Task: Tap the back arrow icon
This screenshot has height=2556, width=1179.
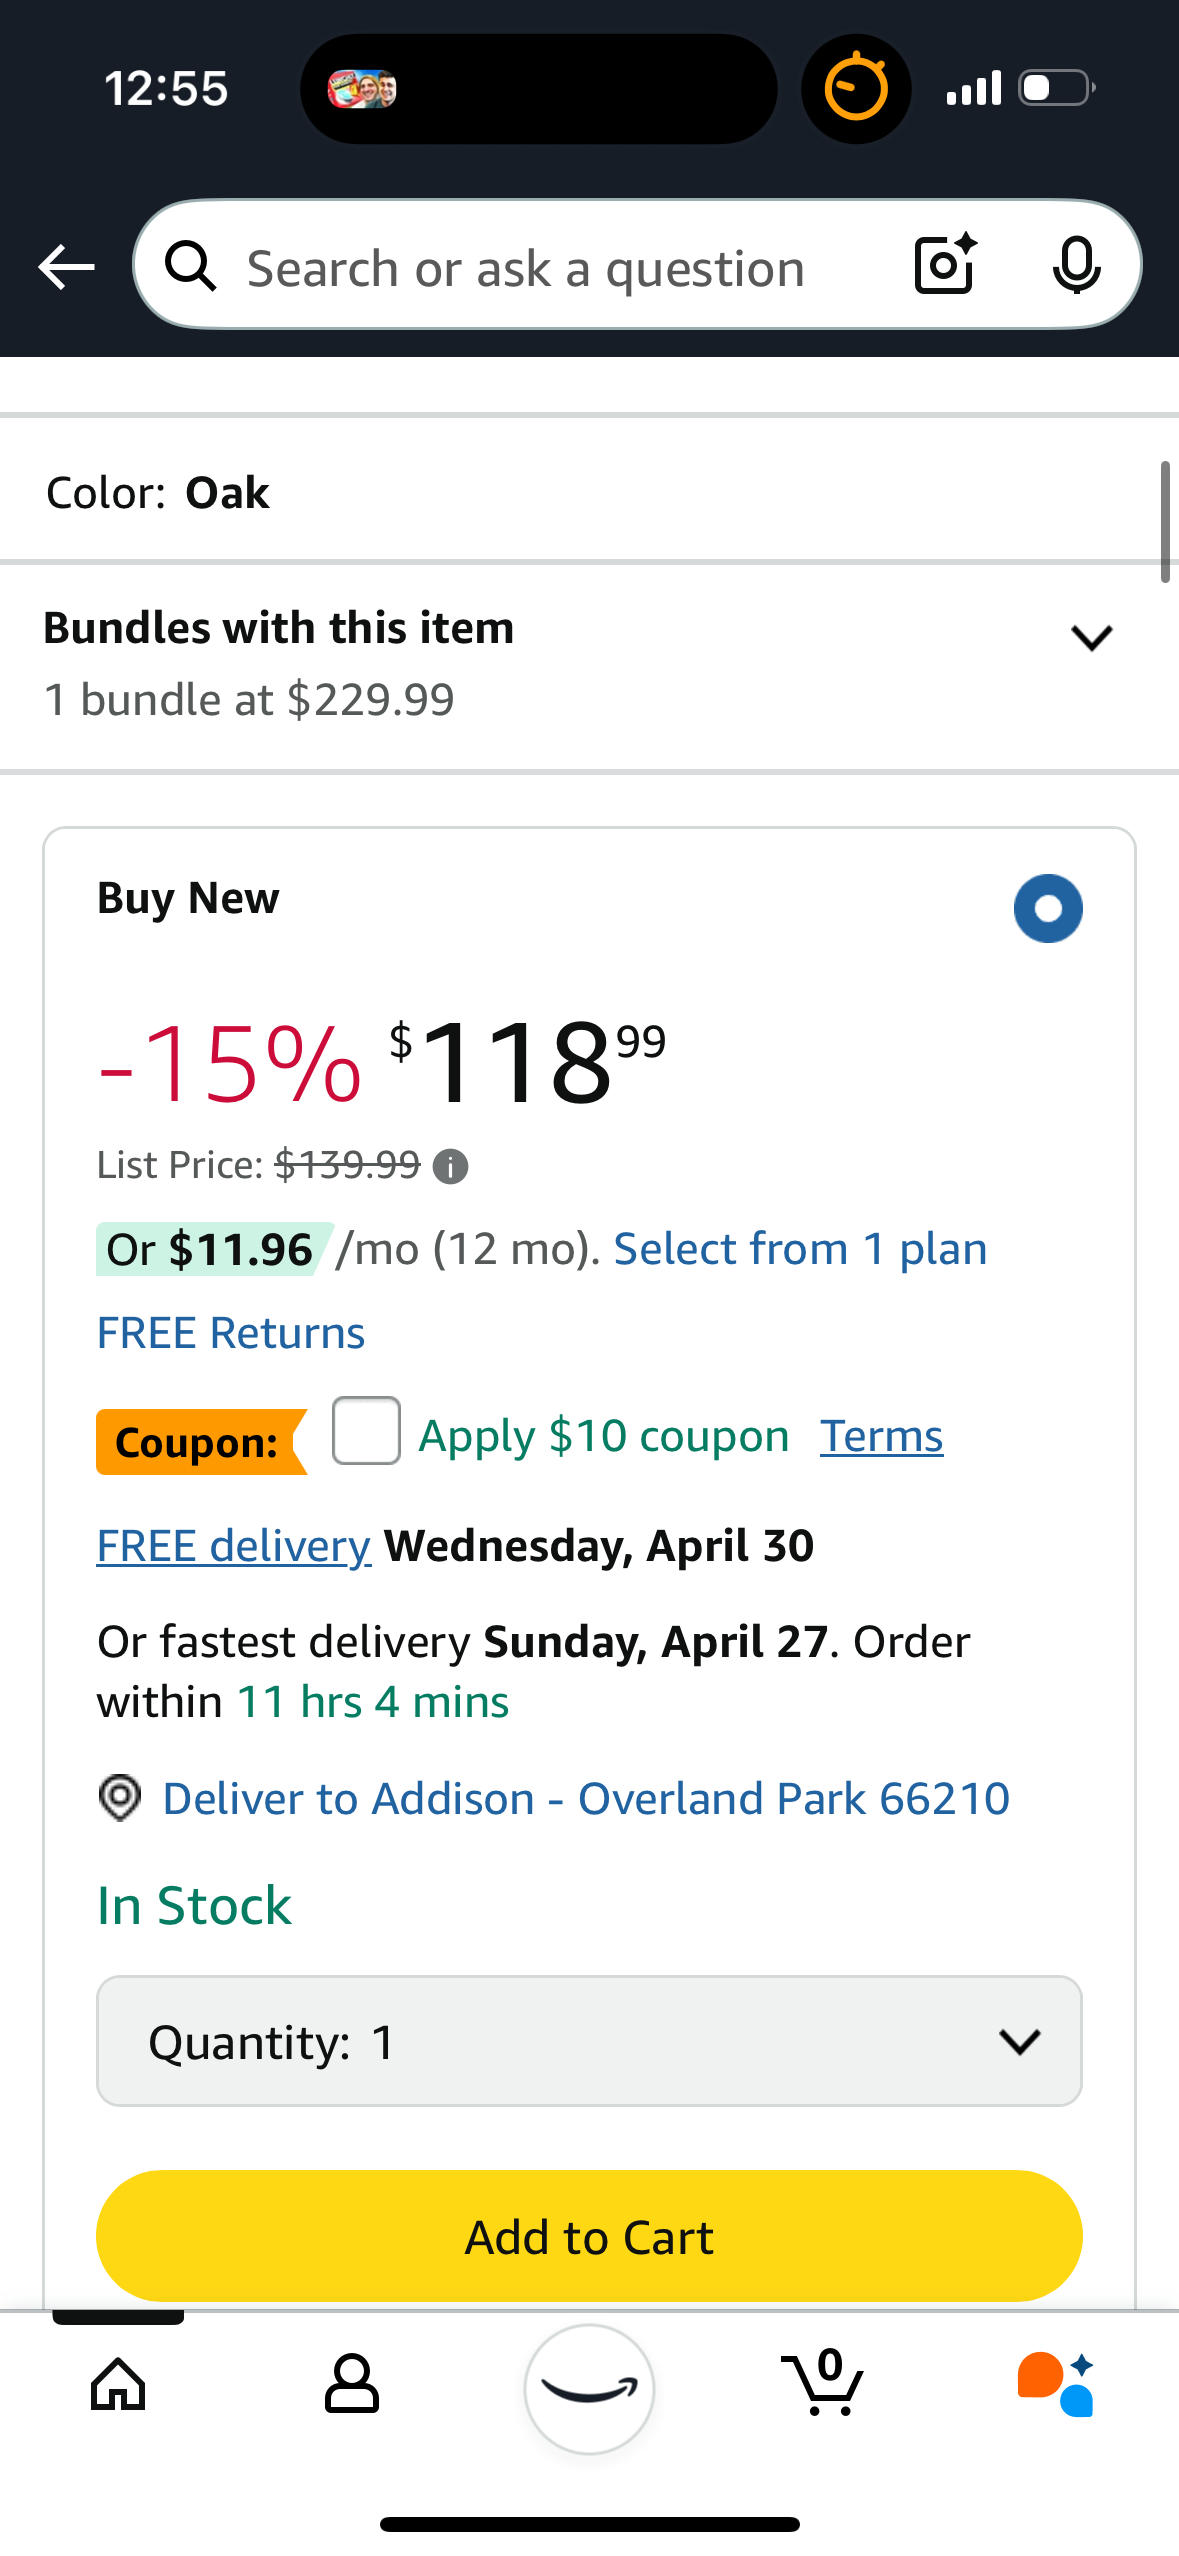Action: pyautogui.click(x=66, y=267)
